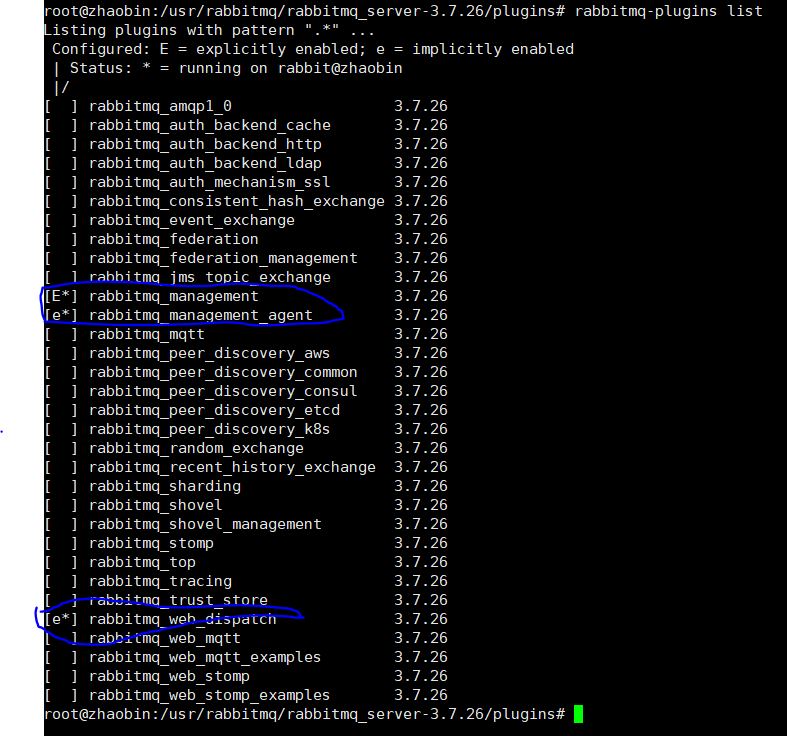
Task: Click version 3.7.26 beside rabbitmq_management
Action: click(421, 296)
